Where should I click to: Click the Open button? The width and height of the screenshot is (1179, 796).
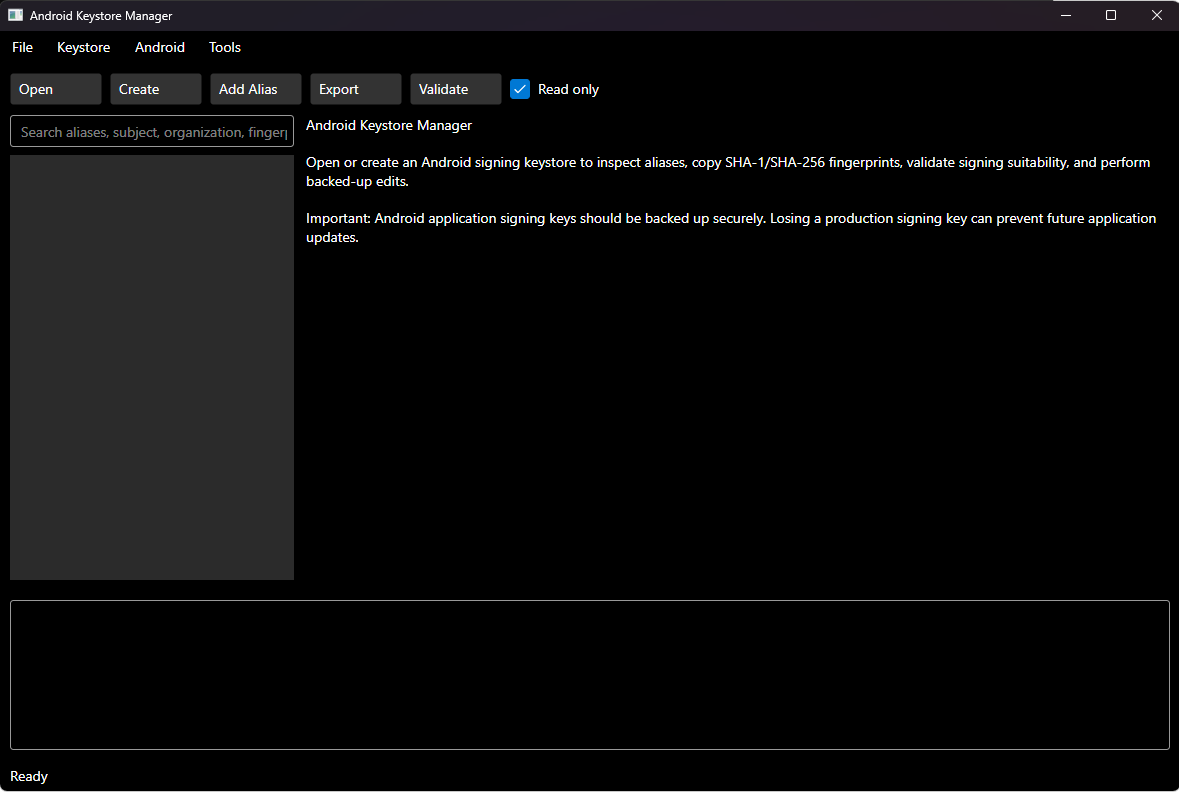click(56, 89)
